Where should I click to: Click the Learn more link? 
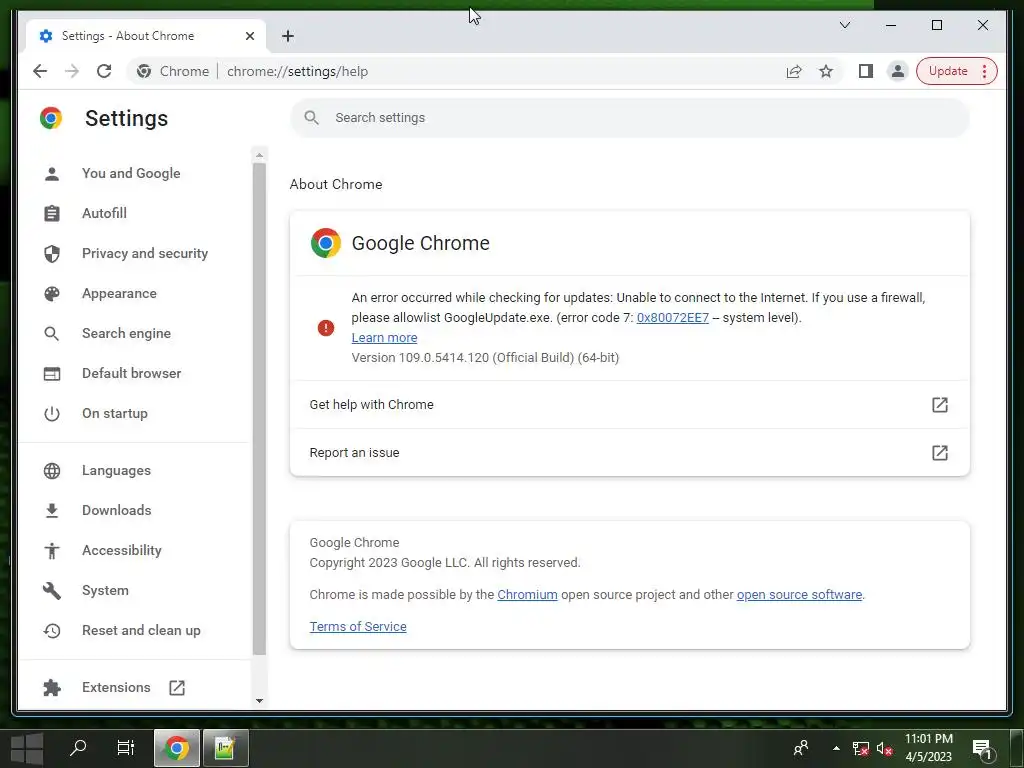point(384,338)
